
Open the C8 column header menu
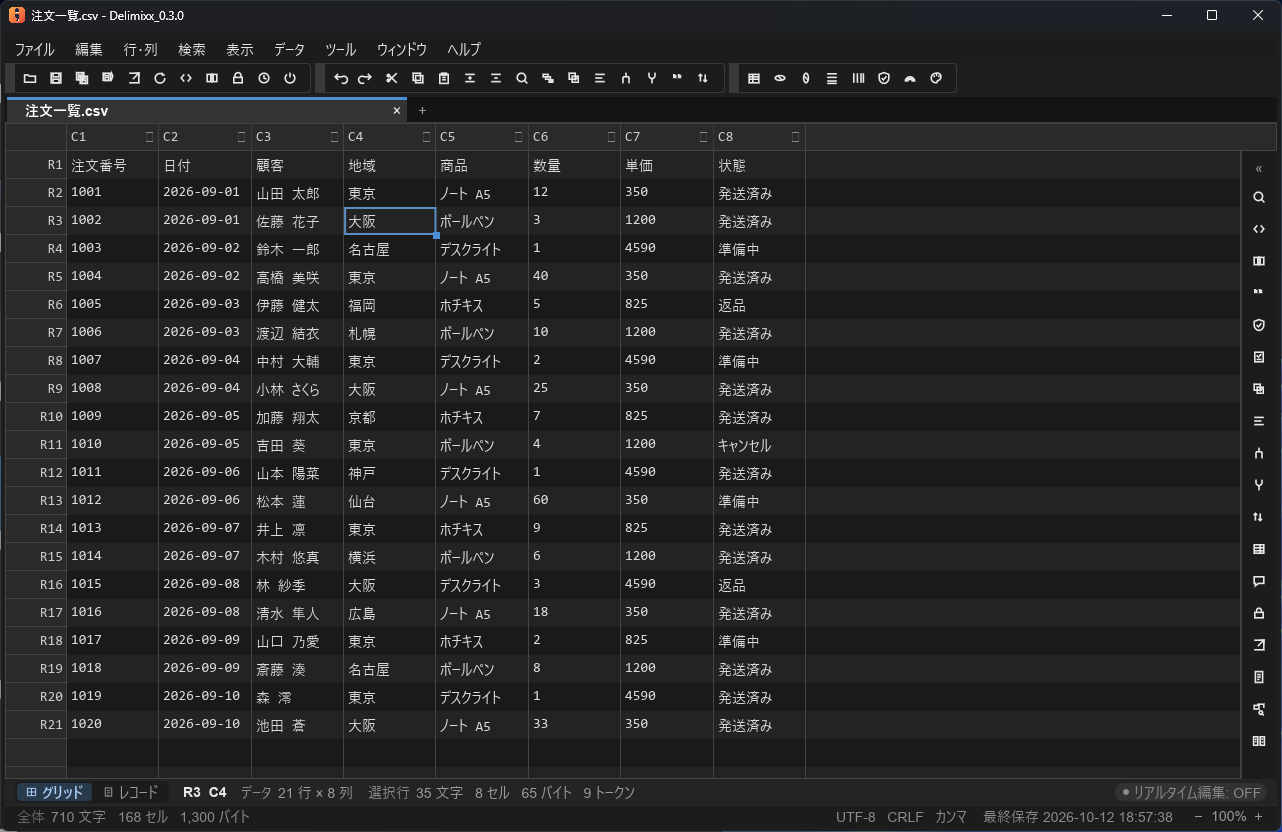tap(796, 137)
